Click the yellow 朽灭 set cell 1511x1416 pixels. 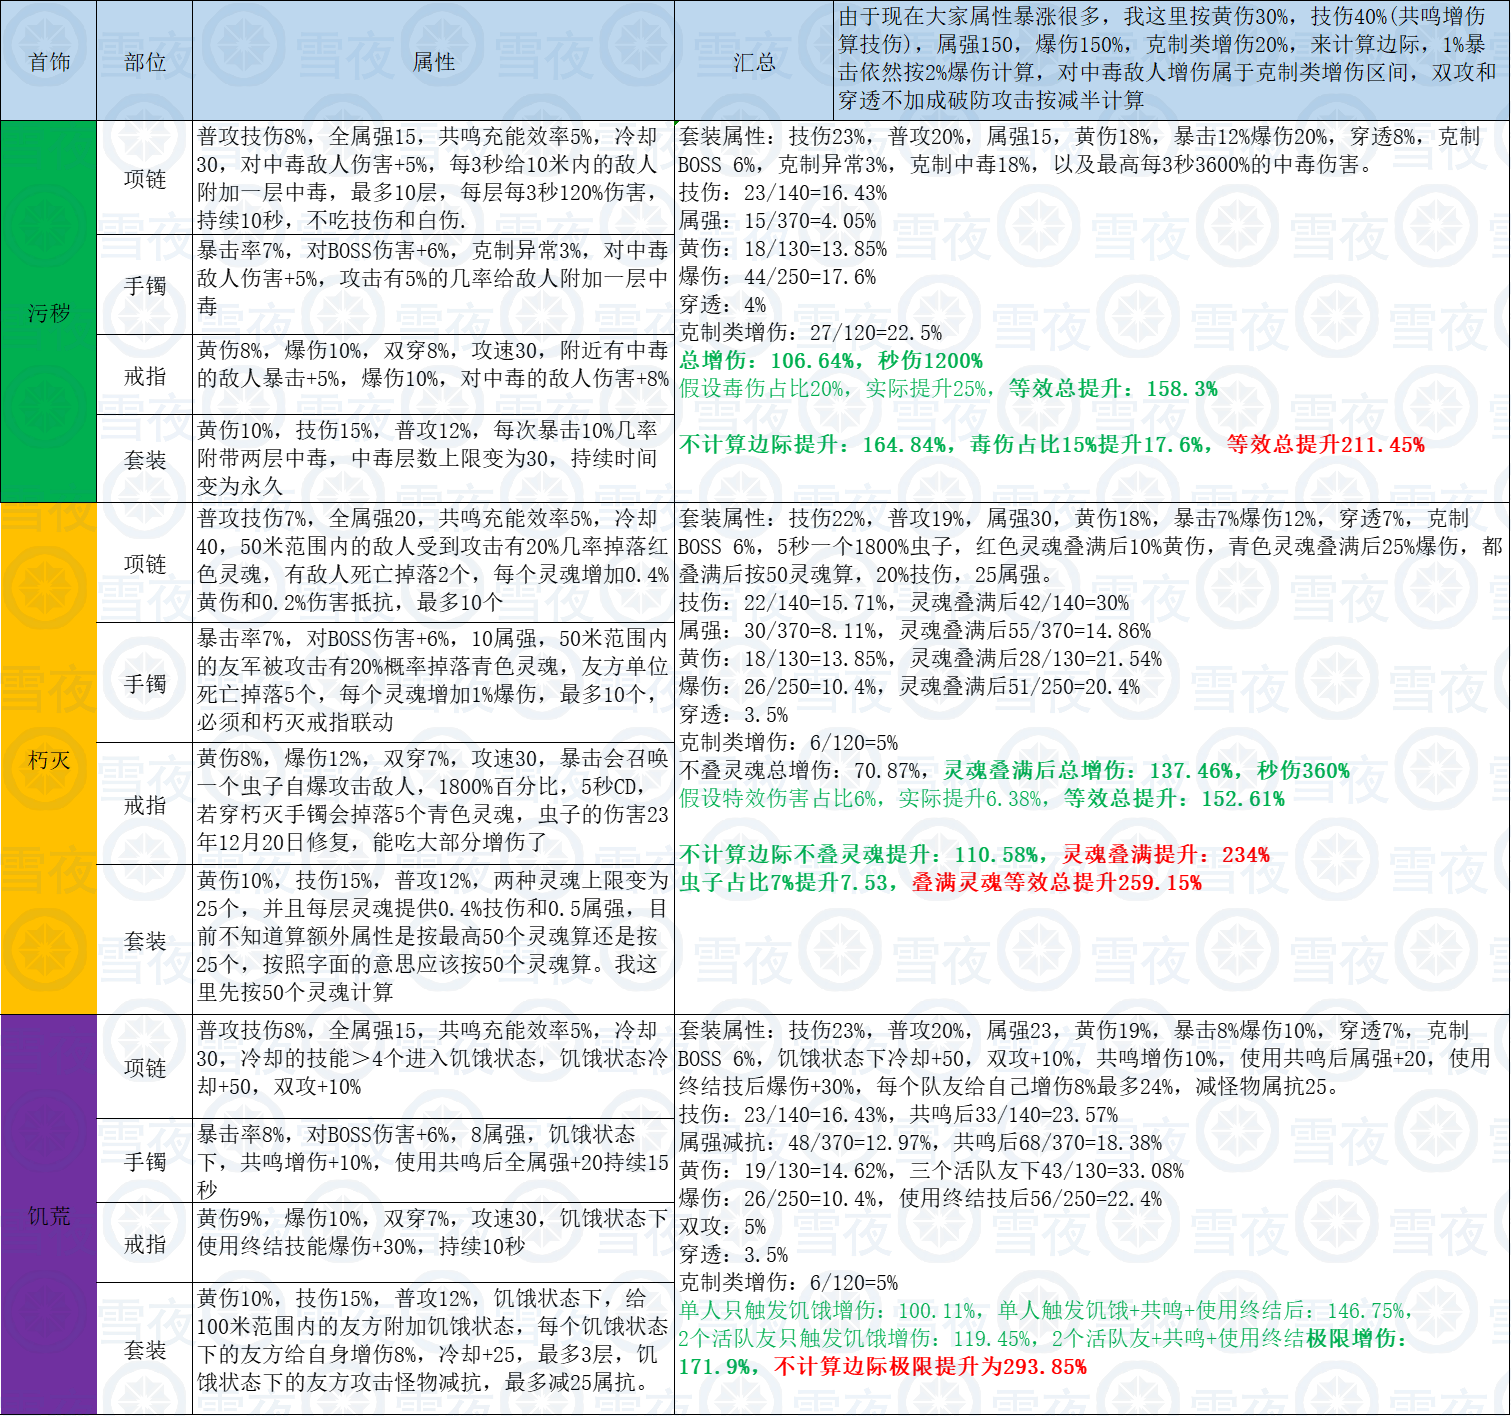coord(48,759)
